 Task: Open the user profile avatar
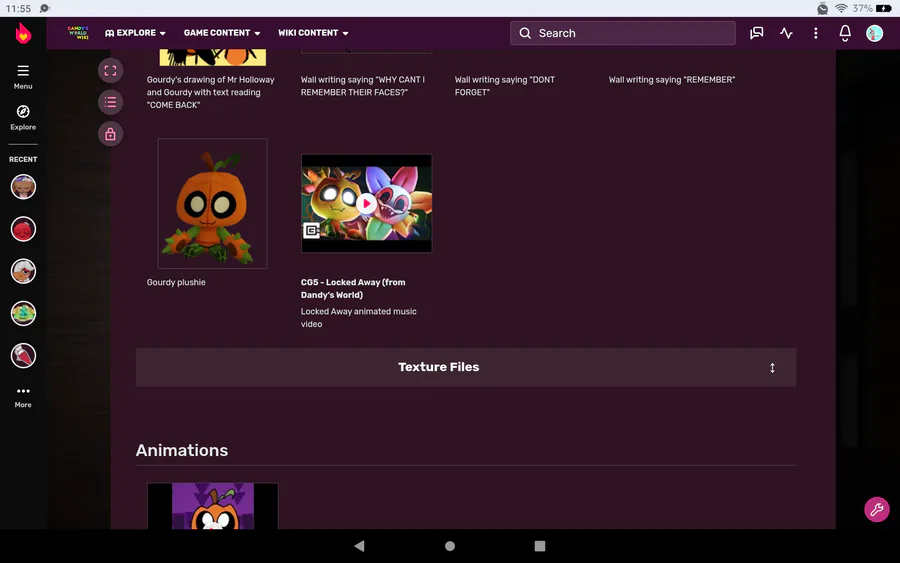pos(874,33)
